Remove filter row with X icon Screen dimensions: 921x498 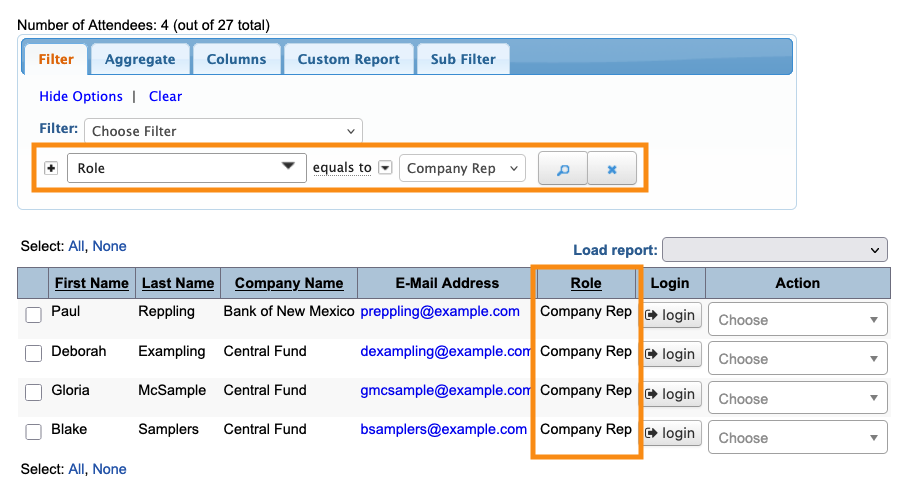tap(612, 169)
